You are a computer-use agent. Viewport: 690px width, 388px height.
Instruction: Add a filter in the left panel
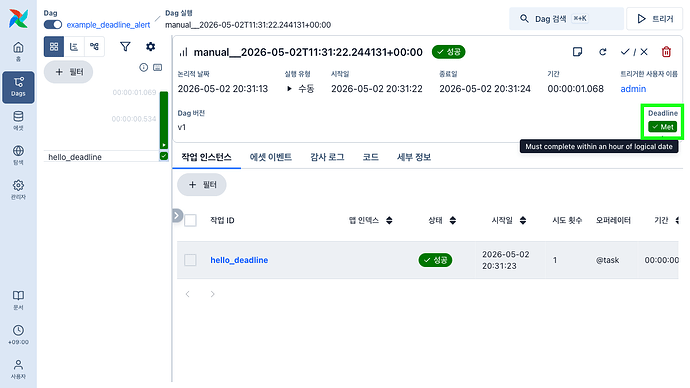tap(68, 72)
